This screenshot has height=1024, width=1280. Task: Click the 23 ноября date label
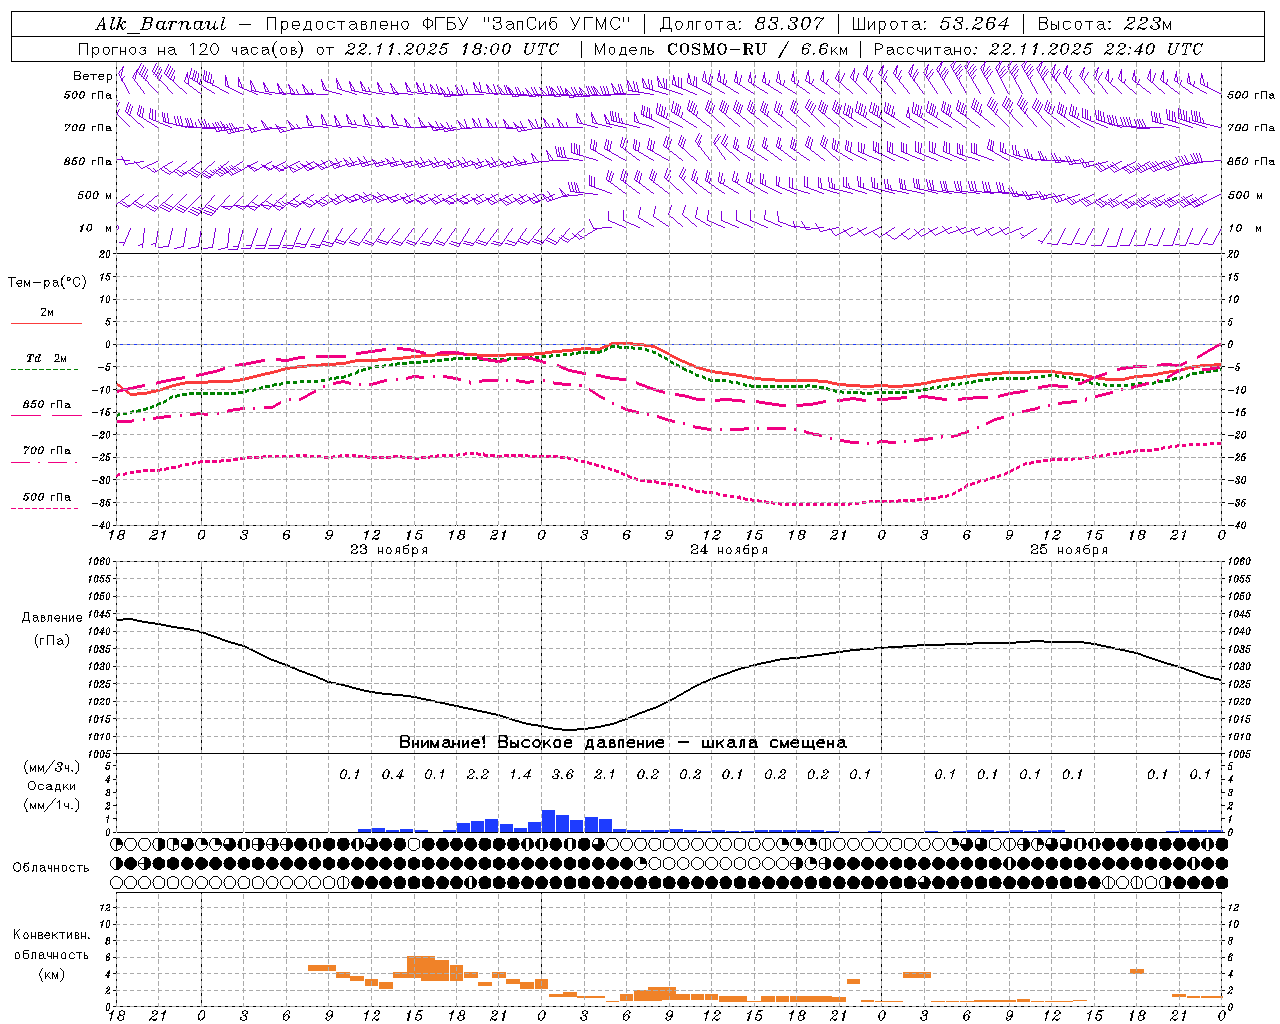tap(388, 550)
